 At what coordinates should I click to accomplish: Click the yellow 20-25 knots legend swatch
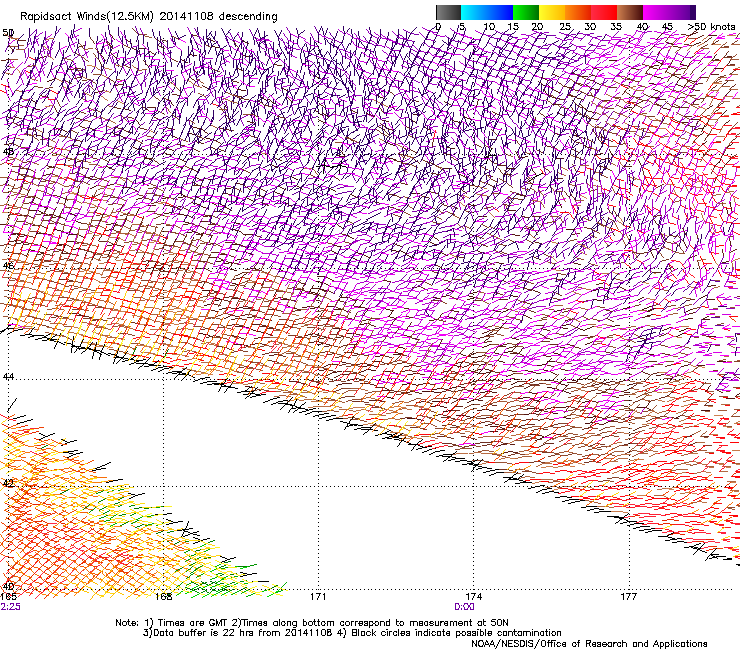pyautogui.click(x=552, y=12)
